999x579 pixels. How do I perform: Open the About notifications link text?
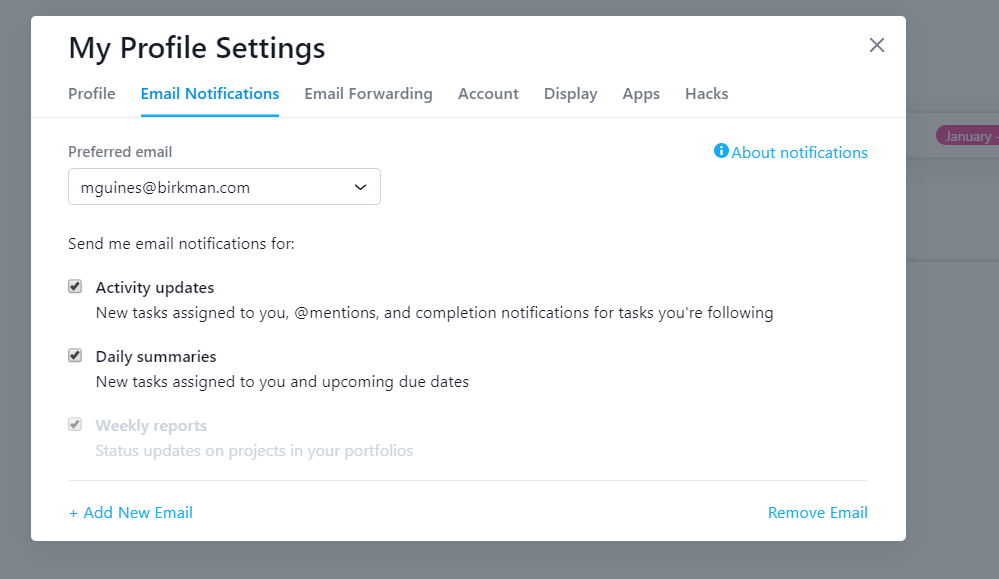pos(799,153)
